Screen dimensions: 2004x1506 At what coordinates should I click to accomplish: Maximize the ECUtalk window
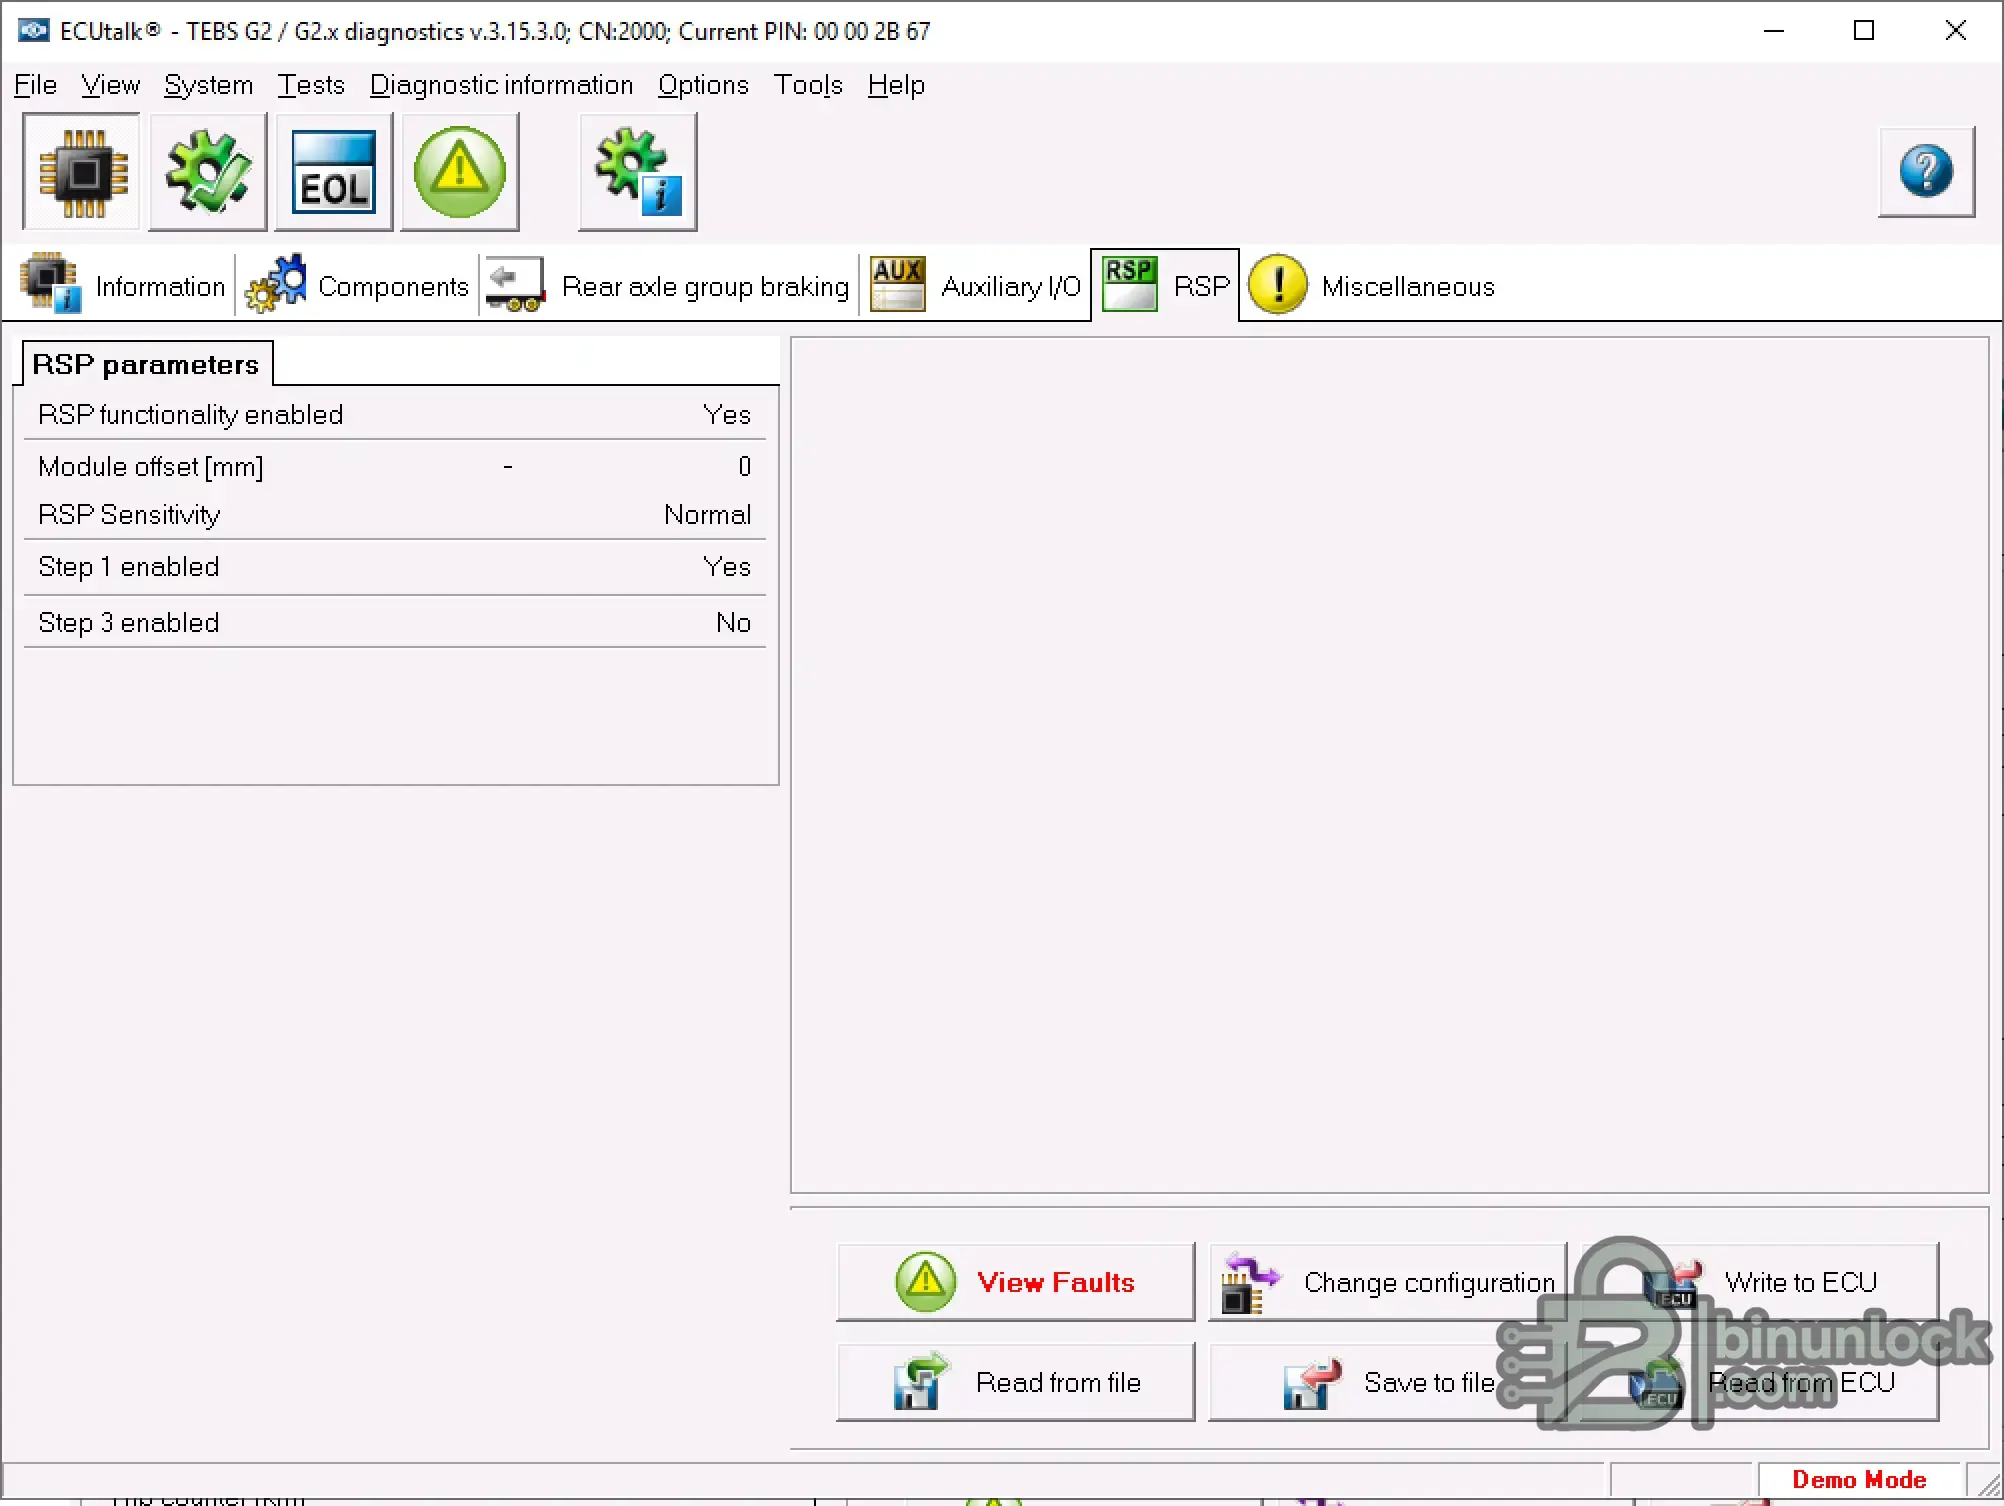[1864, 31]
